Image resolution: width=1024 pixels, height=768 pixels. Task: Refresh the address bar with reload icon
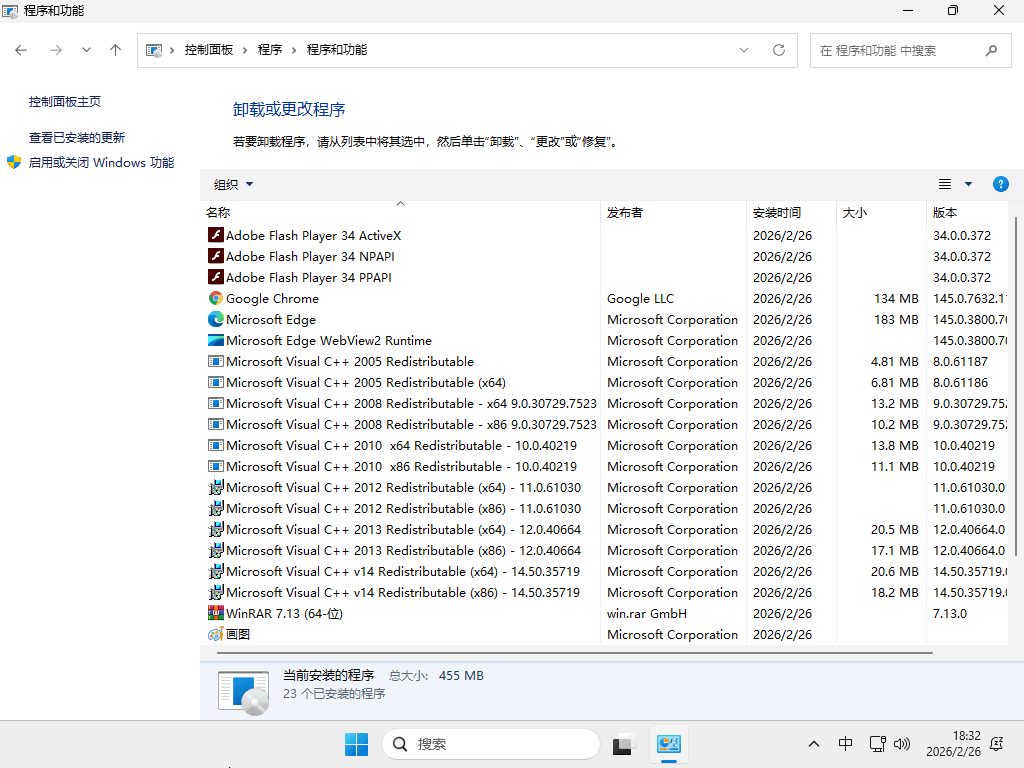779,50
